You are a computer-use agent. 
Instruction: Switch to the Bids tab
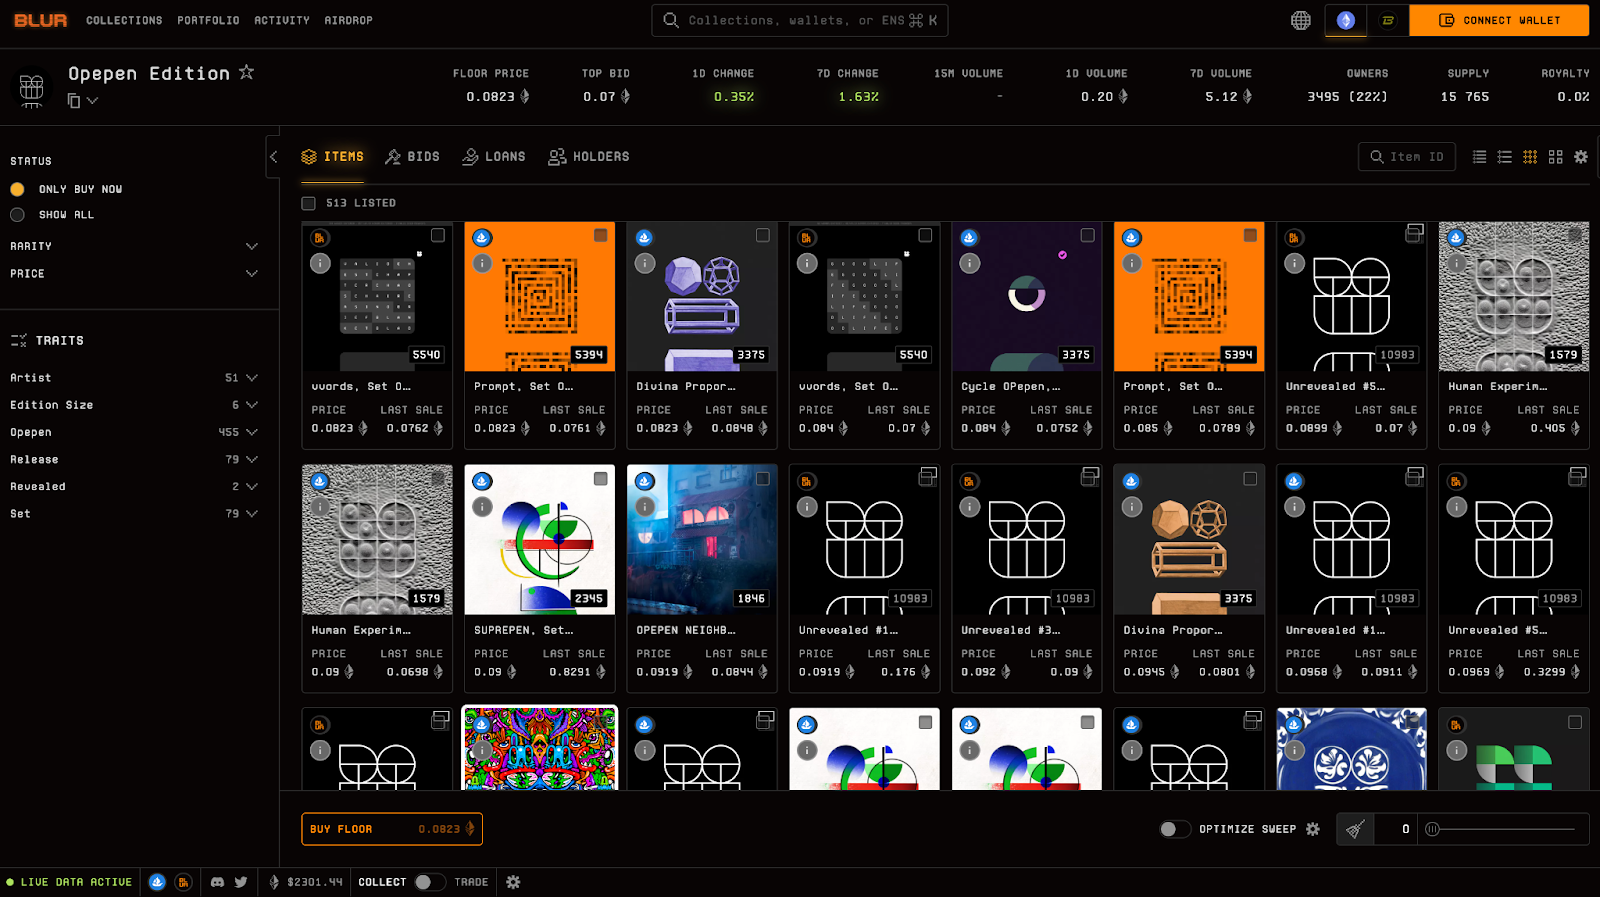(412, 157)
